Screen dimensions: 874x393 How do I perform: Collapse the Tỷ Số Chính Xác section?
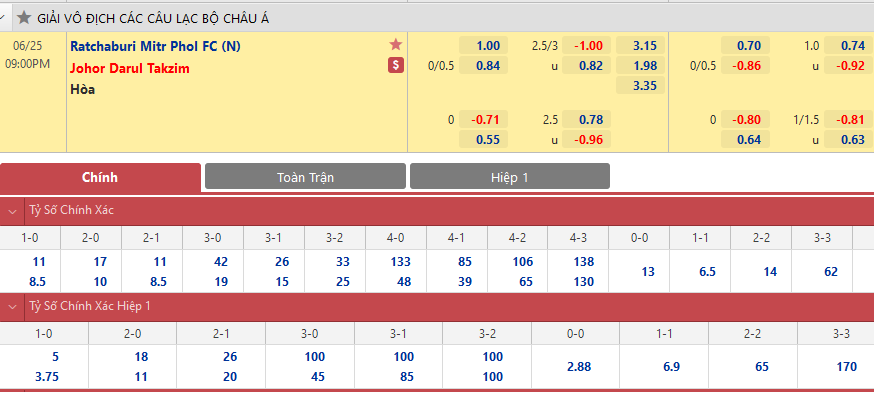tap(12, 211)
